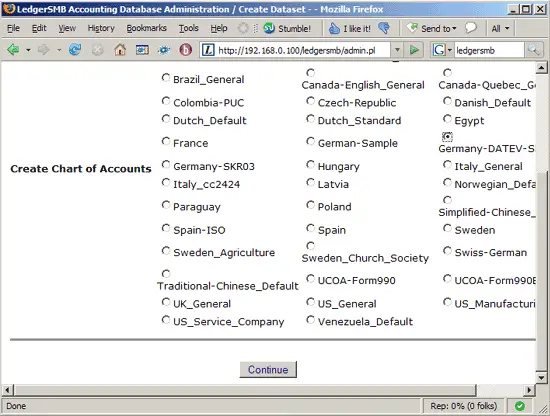Image resolution: width=550 pixels, height=416 pixels.
Task: Open the address bar history dropdown
Action: (397, 50)
